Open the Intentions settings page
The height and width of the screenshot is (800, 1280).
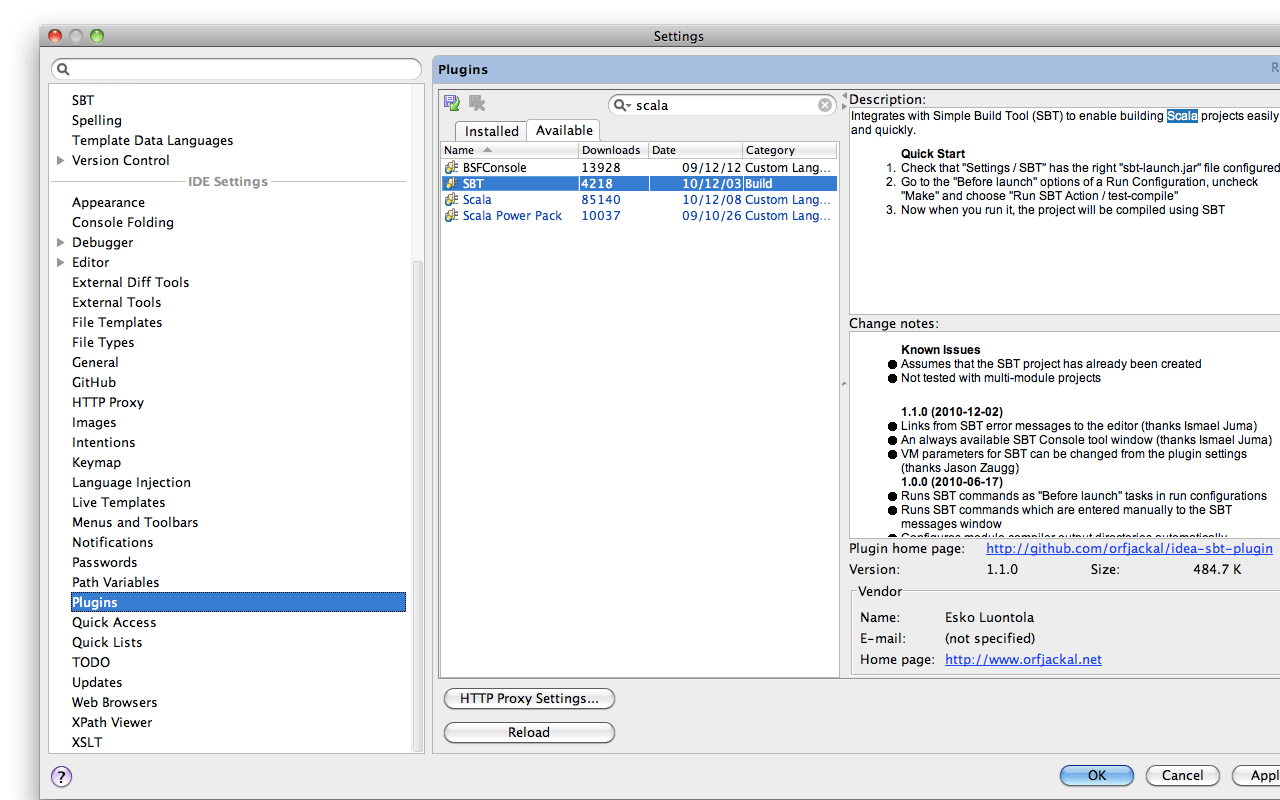coord(103,442)
